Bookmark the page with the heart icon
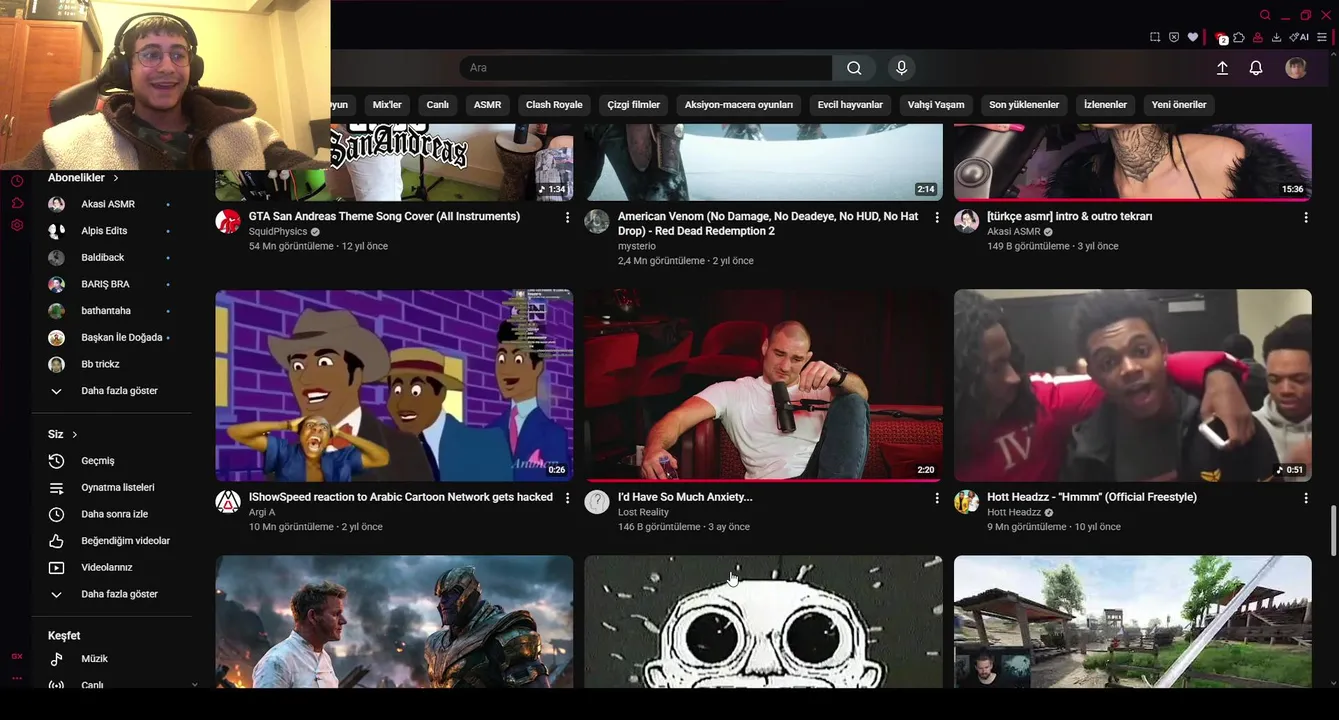This screenshot has width=1339, height=720. pos(1193,37)
